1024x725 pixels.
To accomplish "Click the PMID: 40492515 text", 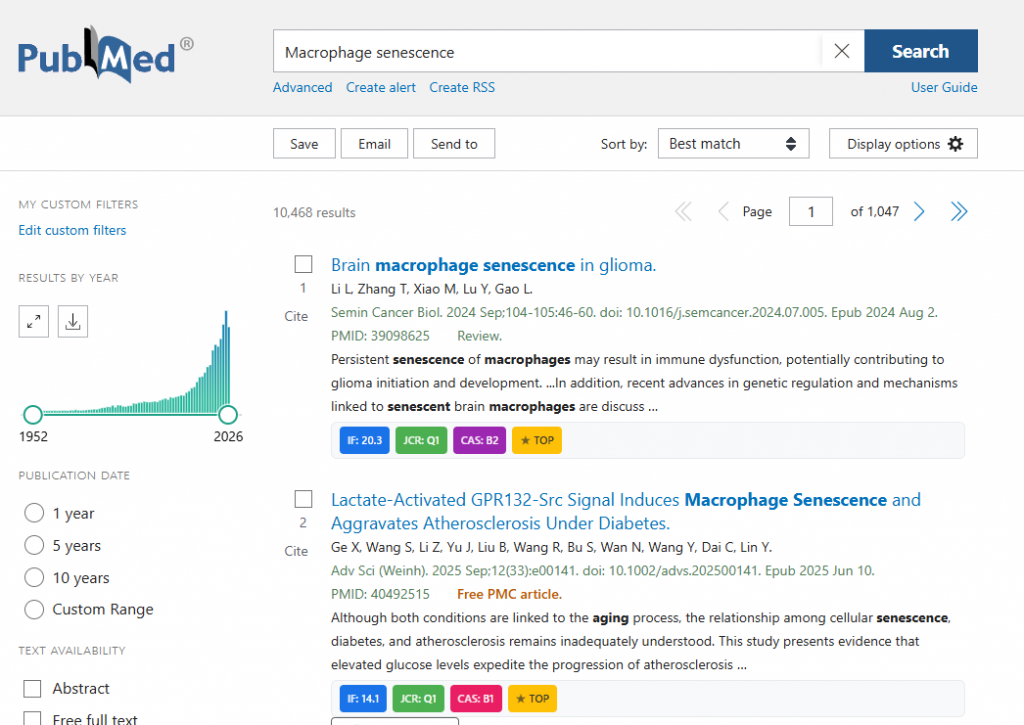I will pos(380,595).
